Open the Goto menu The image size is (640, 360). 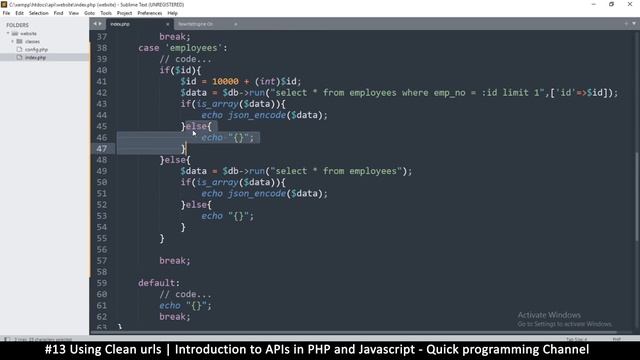pos(89,13)
